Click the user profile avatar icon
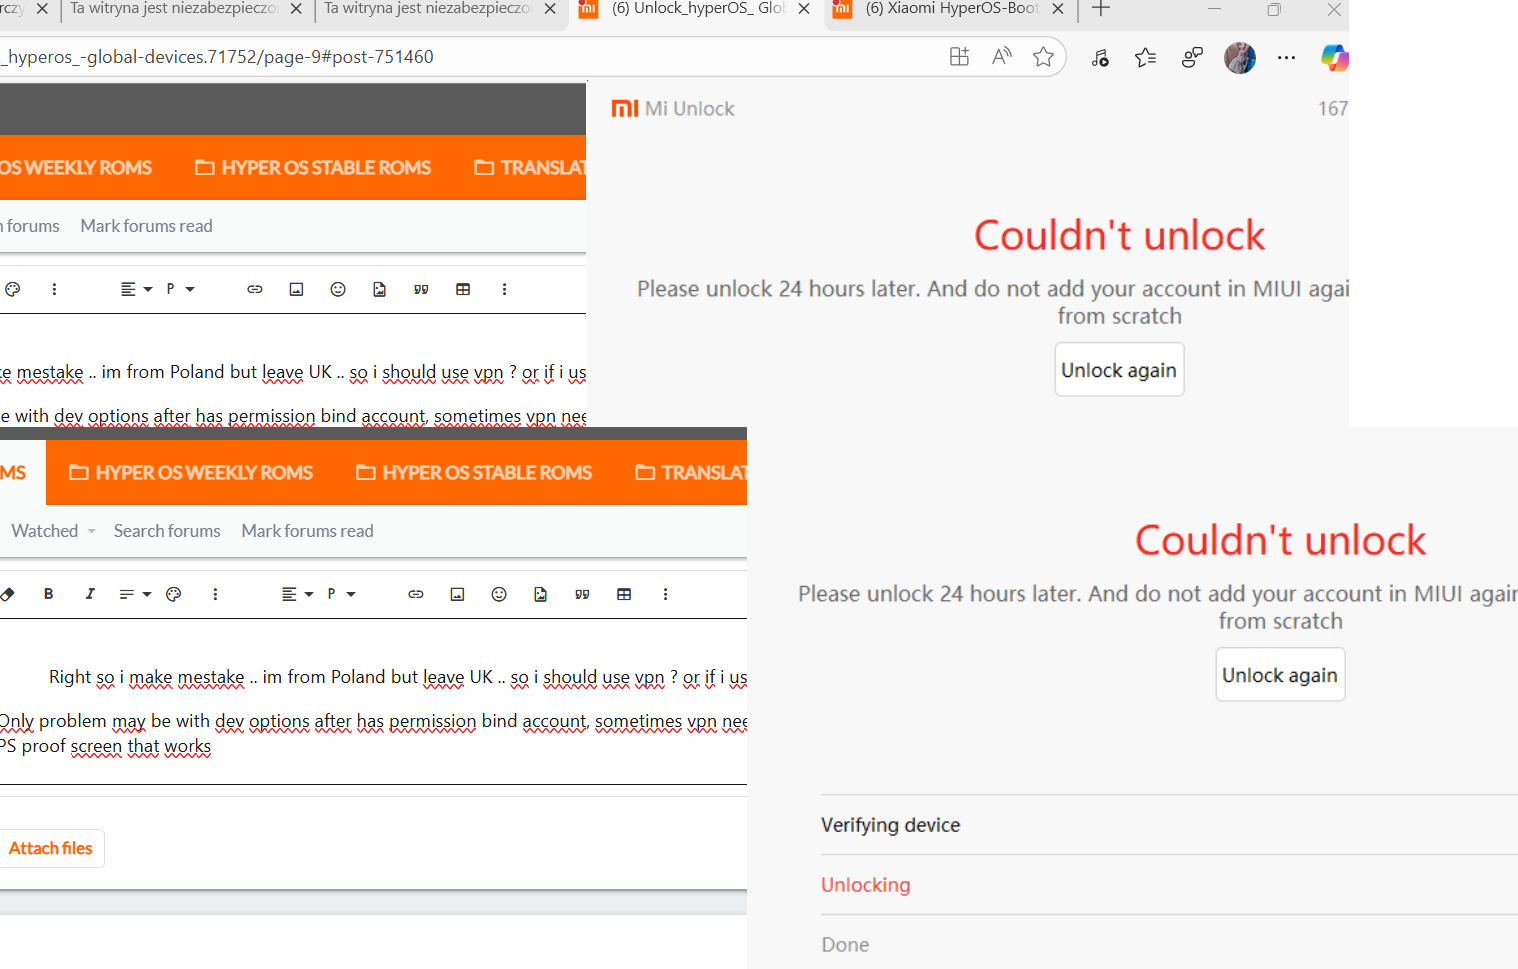Viewport: 1518px width, 969px height. click(1239, 58)
